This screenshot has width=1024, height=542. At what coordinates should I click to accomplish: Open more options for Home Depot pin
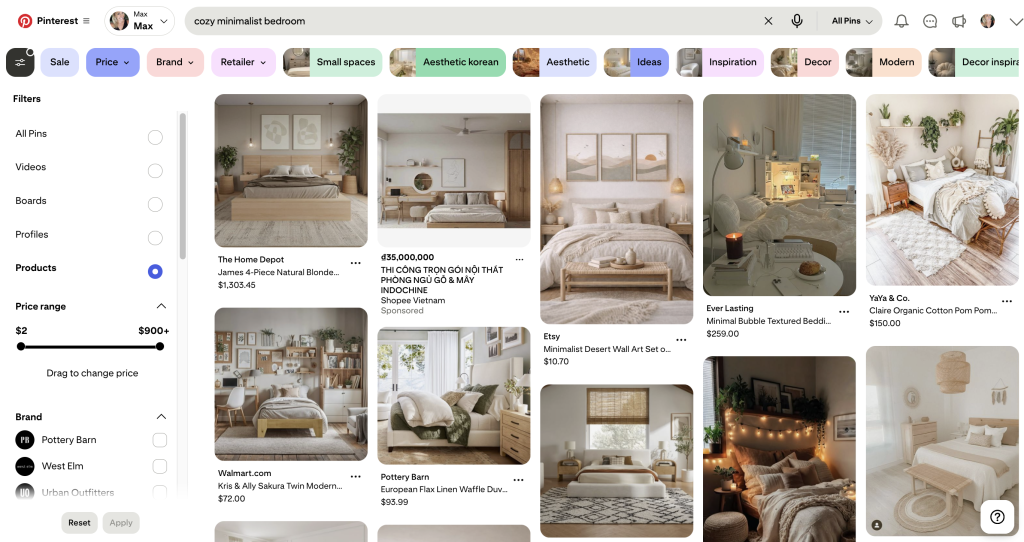coord(355,263)
